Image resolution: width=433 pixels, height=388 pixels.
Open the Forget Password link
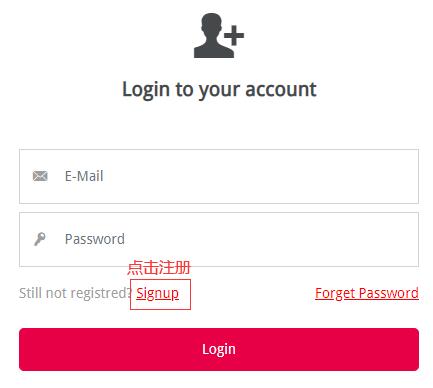pyautogui.click(x=367, y=293)
